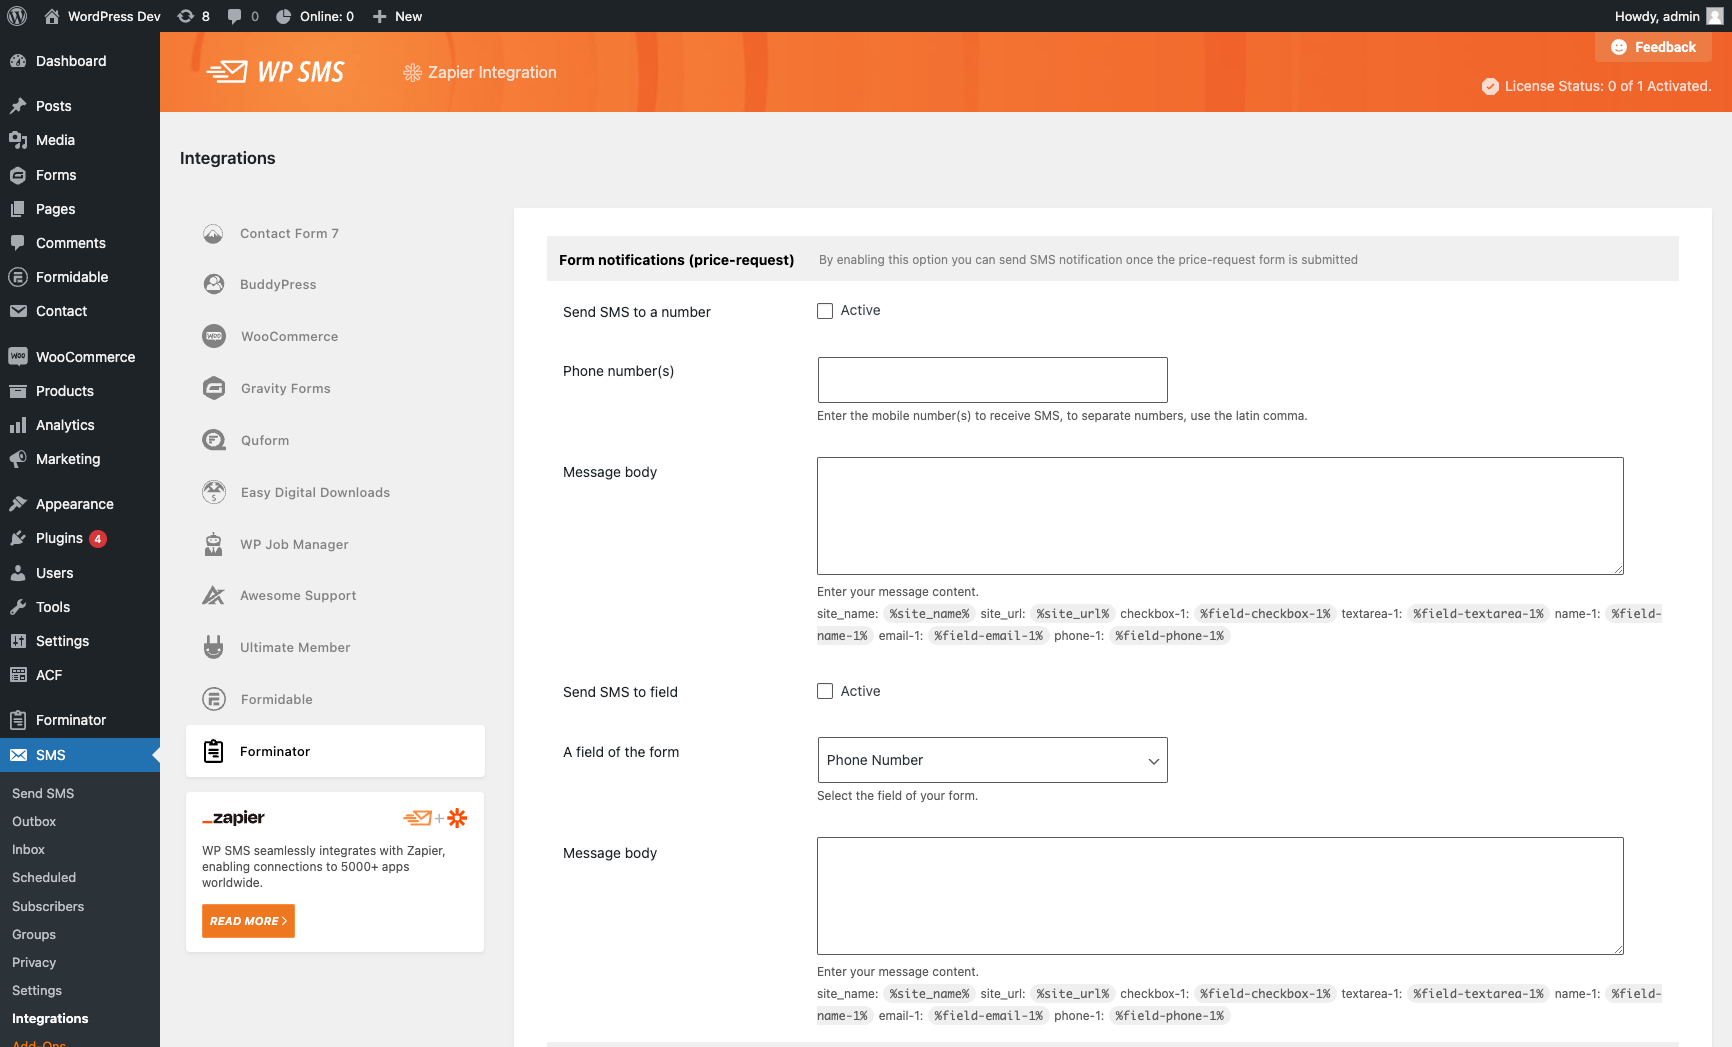Select the Gravity Forms icon
Screen dimensions: 1732x1047
(x=214, y=388)
